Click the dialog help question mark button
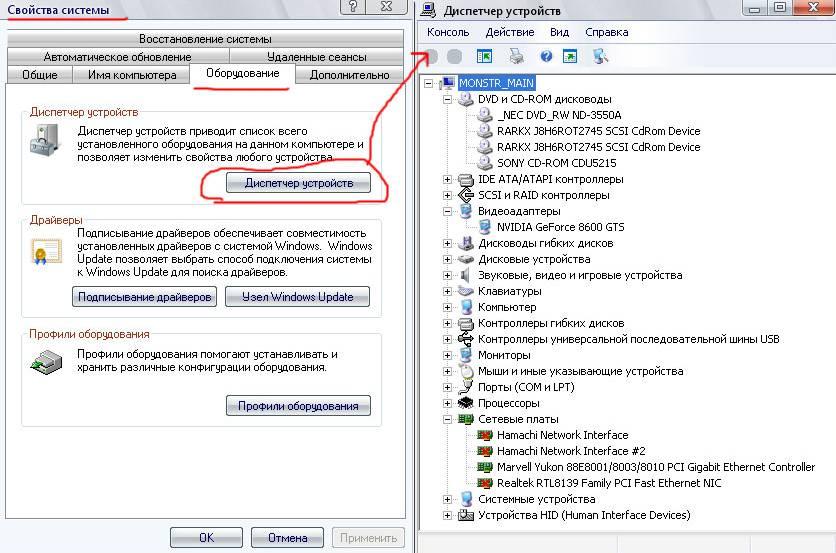This screenshot has height=553, width=836. coord(353,6)
